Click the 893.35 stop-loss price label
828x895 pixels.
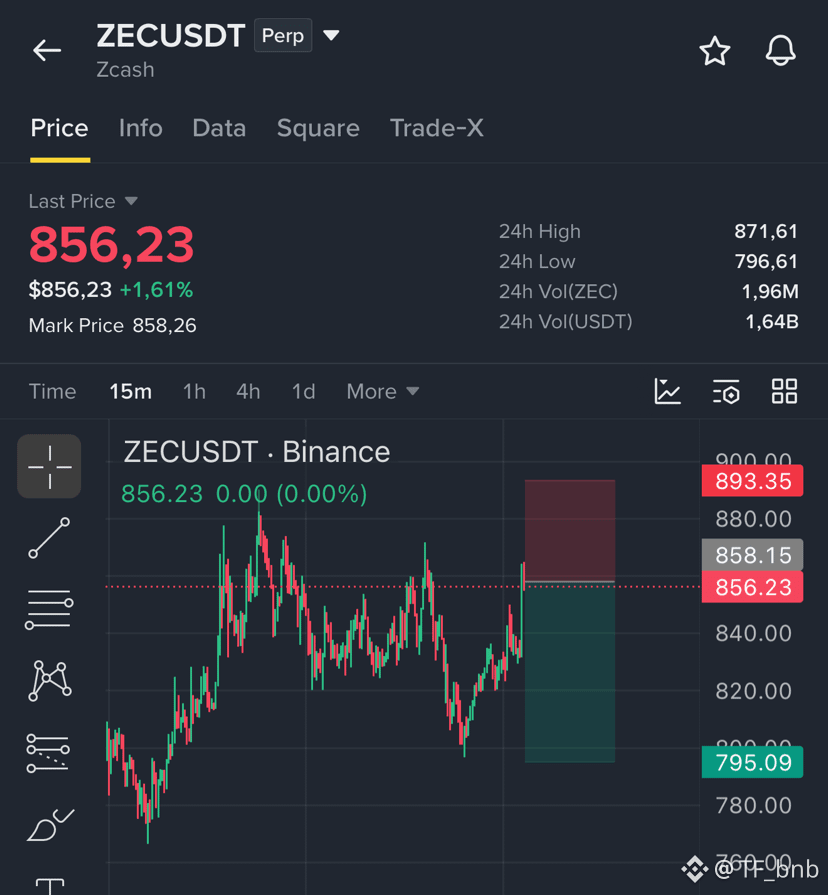(x=752, y=481)
